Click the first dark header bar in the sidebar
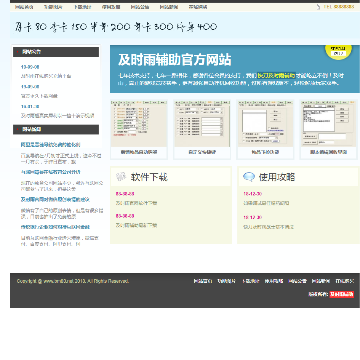The width and height of the screenshot is (360, 360). pyautogui.click(x=56, y=52)
